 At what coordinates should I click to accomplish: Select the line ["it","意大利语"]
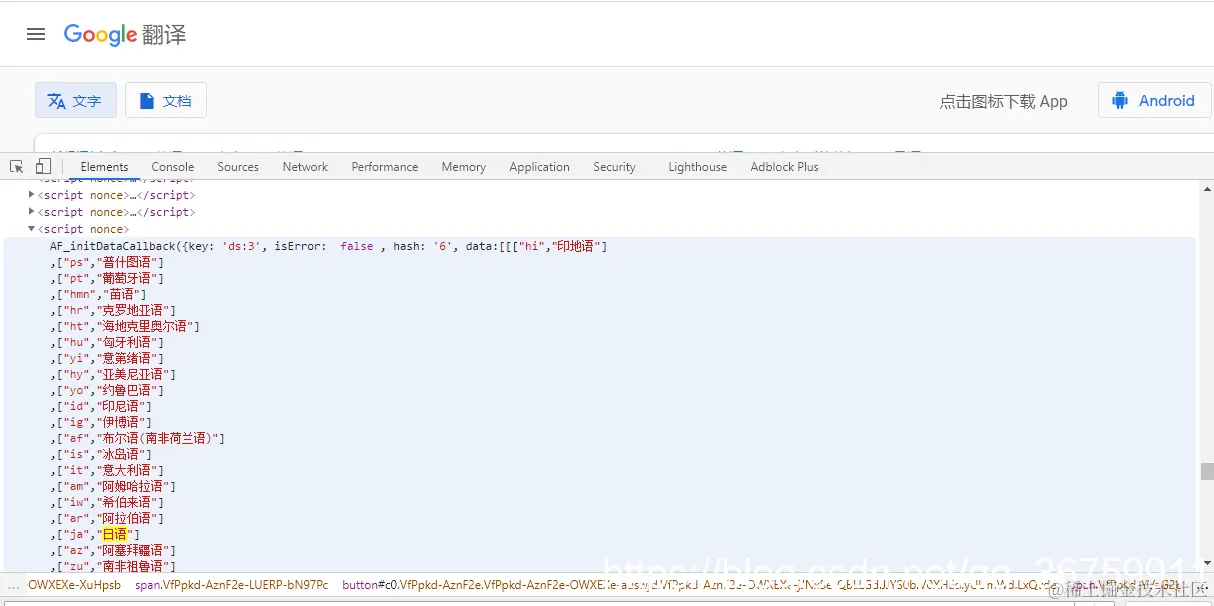(107, 470)
